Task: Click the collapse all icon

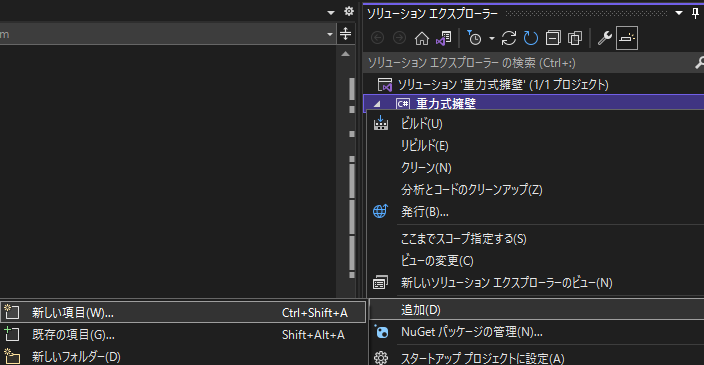Action: click(x=553, y=39)
